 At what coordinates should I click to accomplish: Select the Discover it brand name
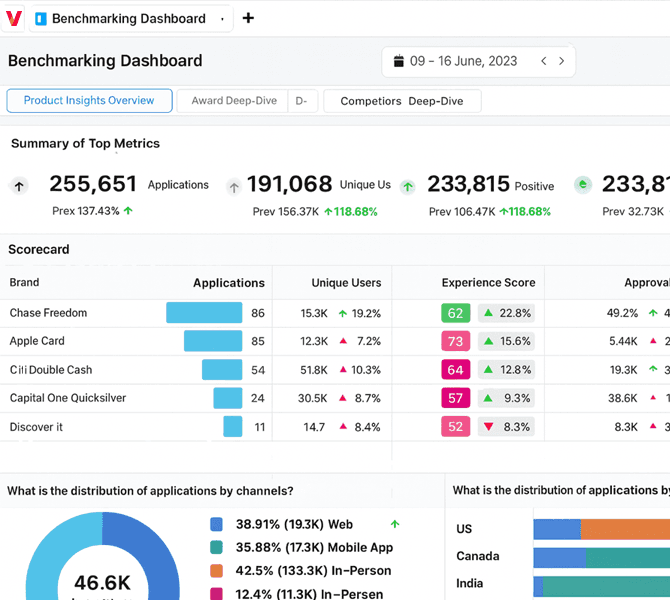(36, 427)
